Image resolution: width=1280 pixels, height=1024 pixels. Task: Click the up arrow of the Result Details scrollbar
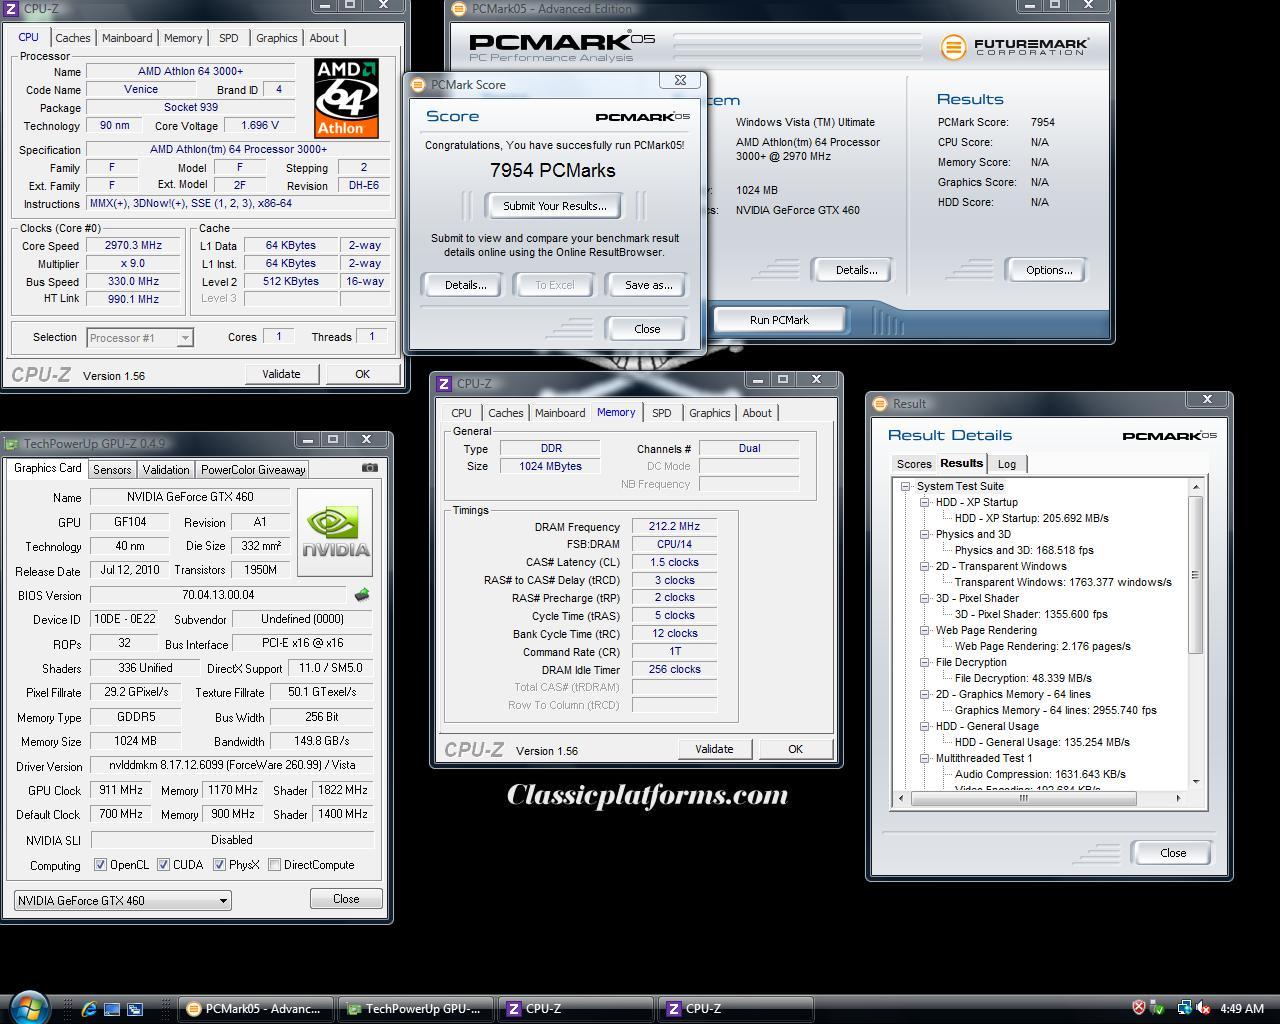pos(1195,487)
